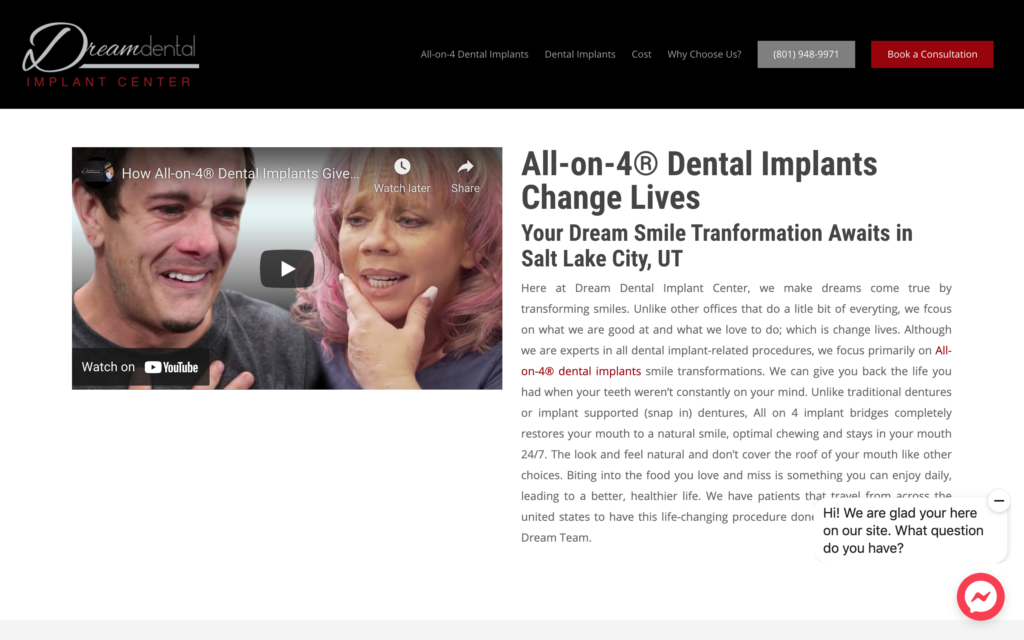This screenshot has height=640, width=1024.
Task: Click Watch on YouTube bar
Action: click(140, 367)
